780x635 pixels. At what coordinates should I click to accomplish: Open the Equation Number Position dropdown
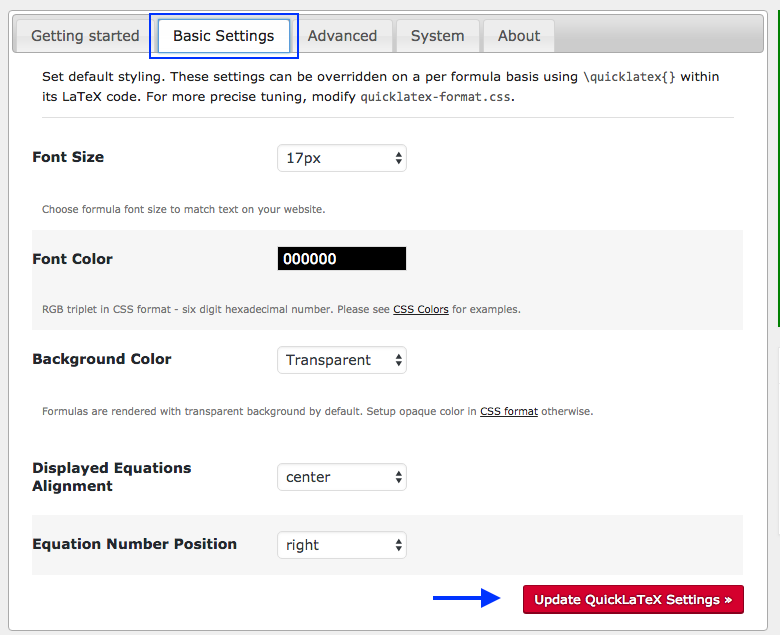click(341, 545)
